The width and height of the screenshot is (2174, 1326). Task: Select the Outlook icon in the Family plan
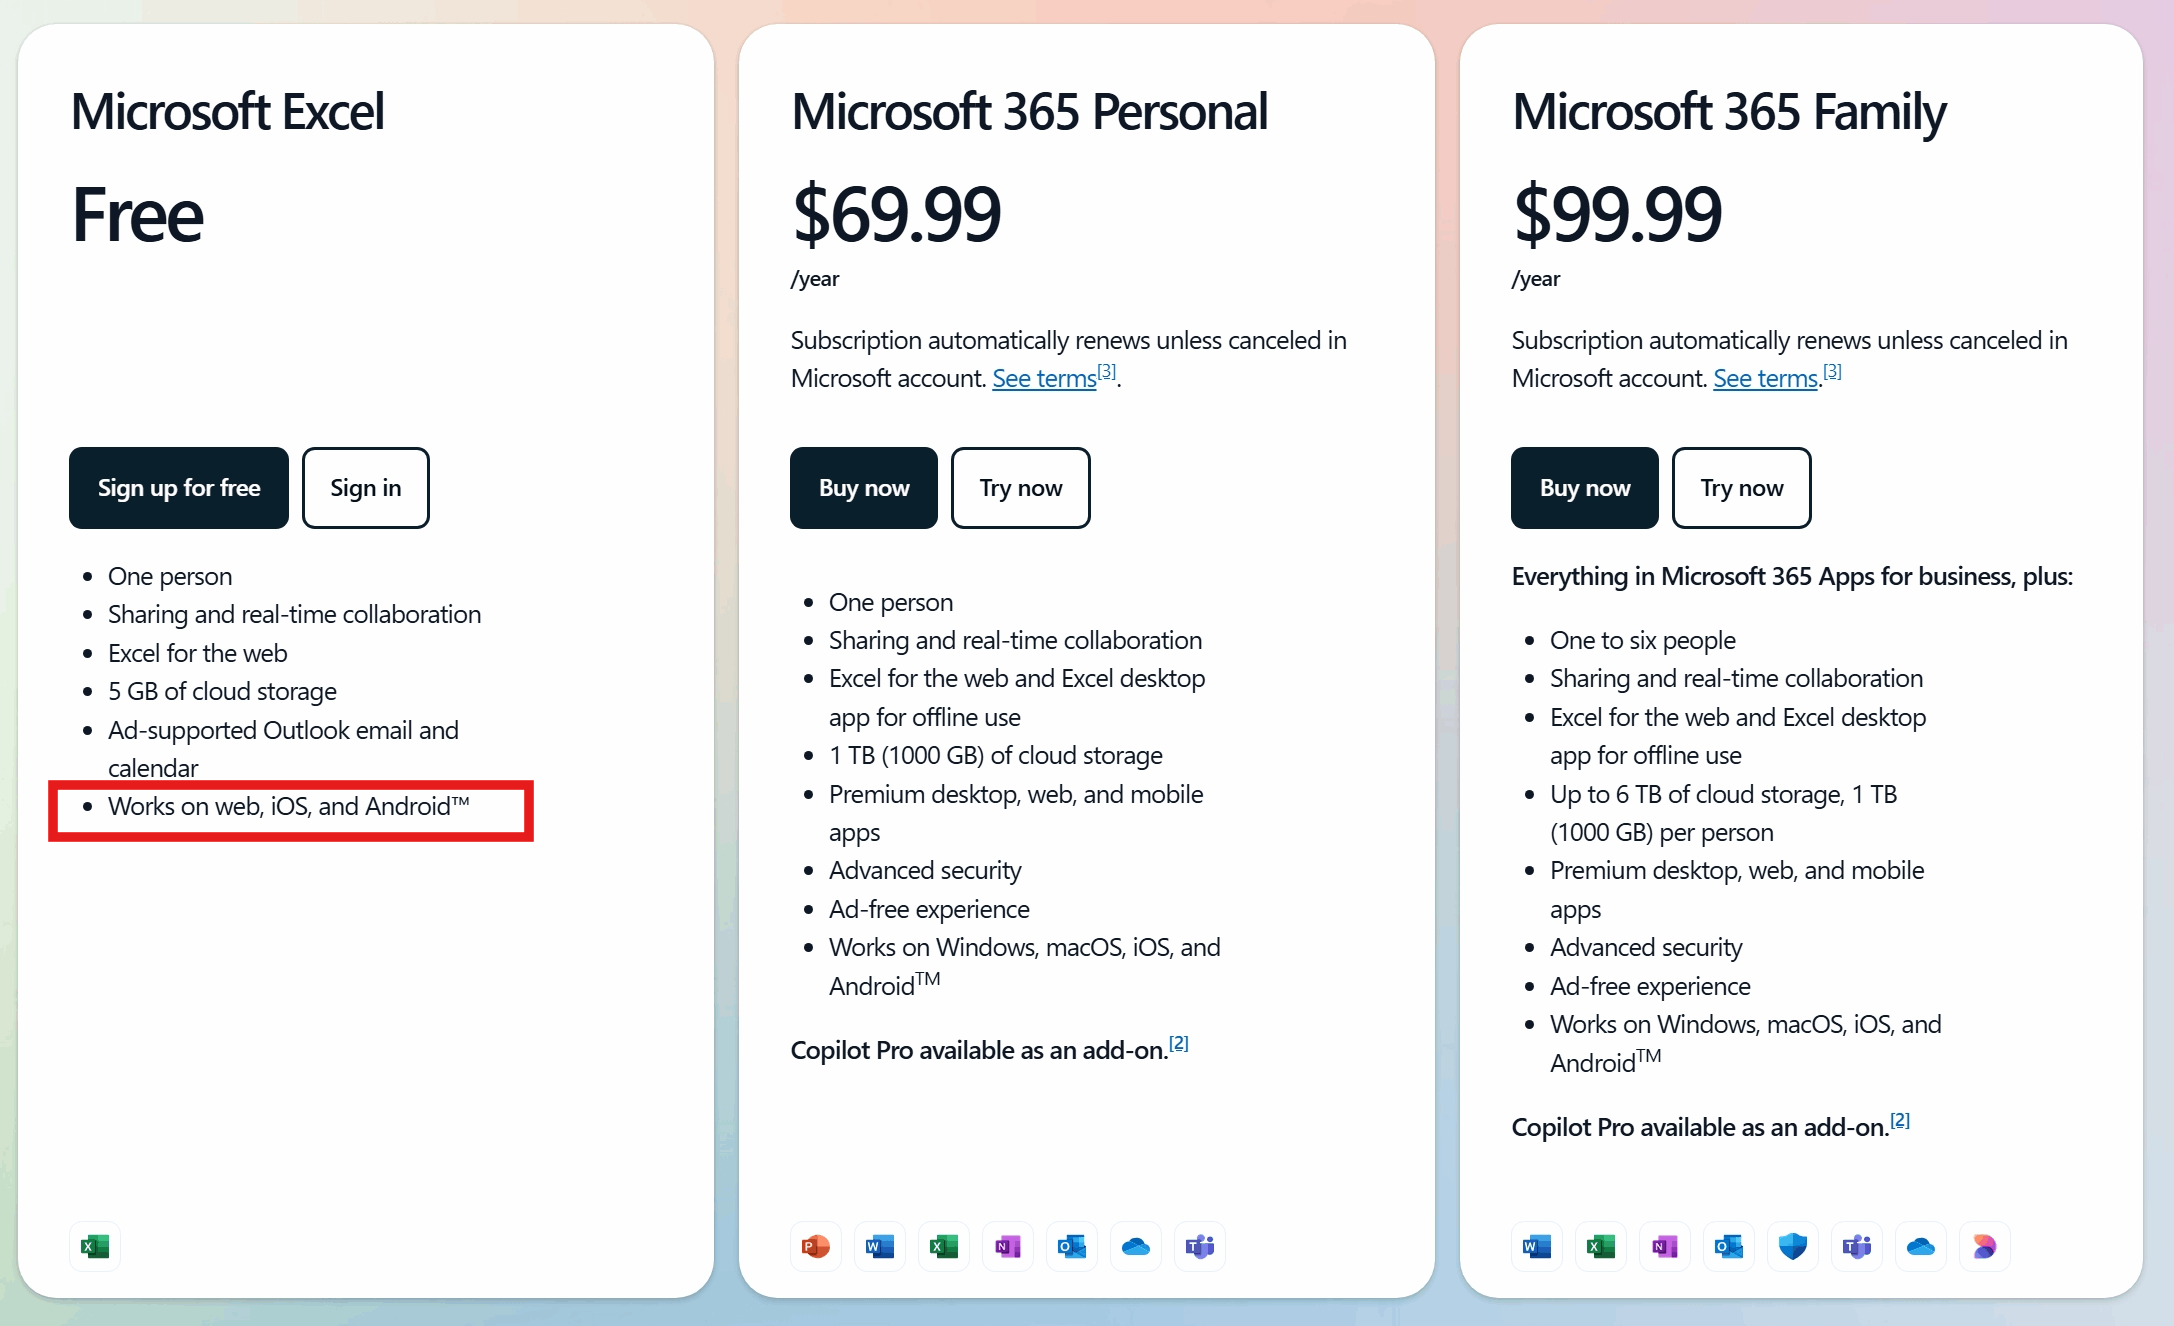point(1729,1246)
